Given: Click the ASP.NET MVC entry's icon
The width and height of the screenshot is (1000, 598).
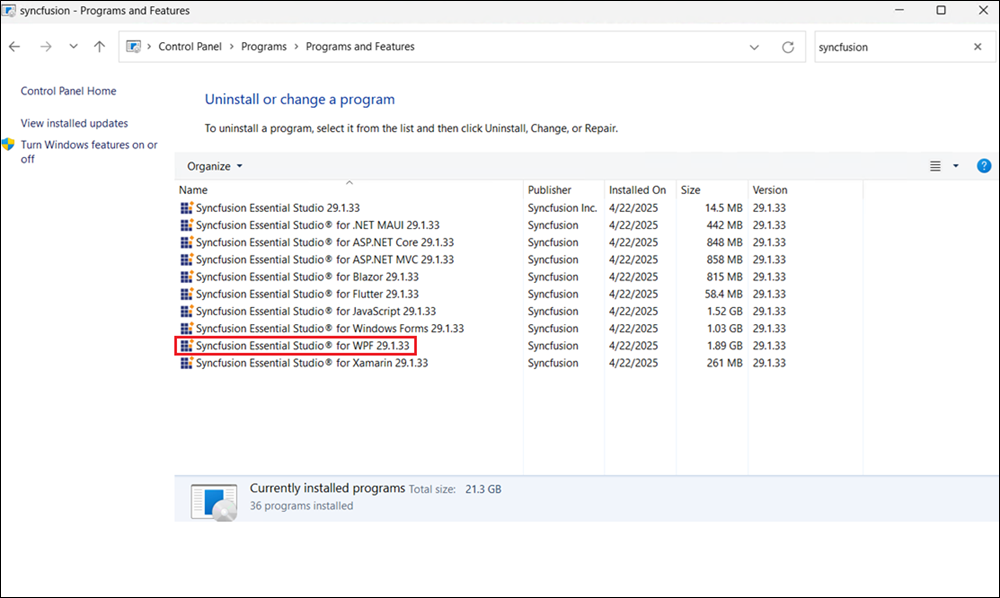Looking at the screenshot, I should 186,259.
